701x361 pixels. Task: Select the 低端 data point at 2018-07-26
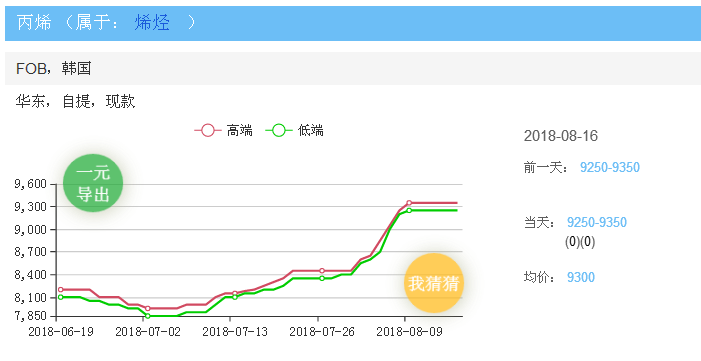(322, 278)
